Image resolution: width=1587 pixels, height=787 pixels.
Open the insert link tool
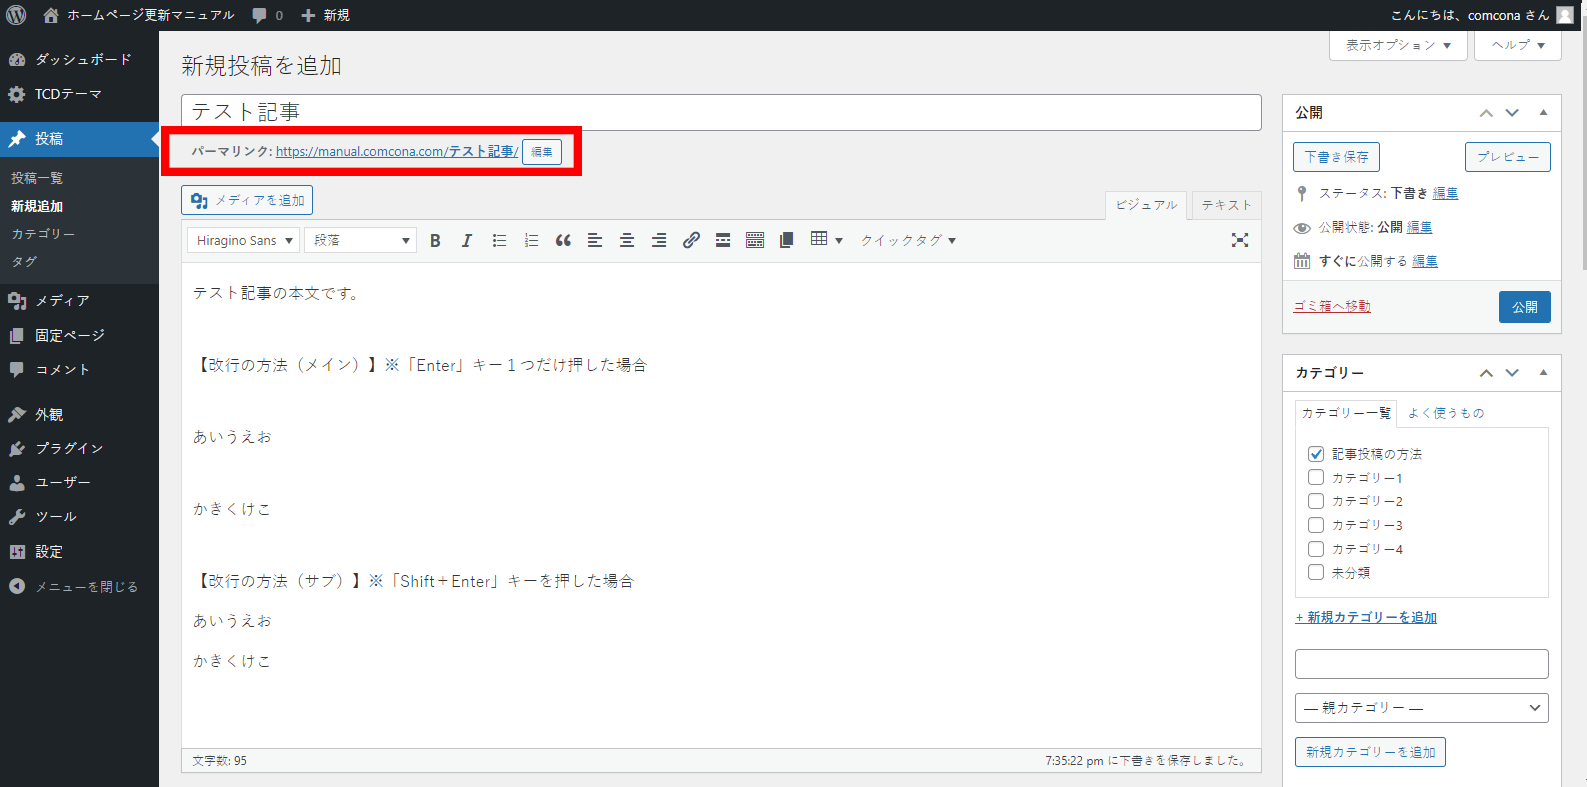(691, 241)
